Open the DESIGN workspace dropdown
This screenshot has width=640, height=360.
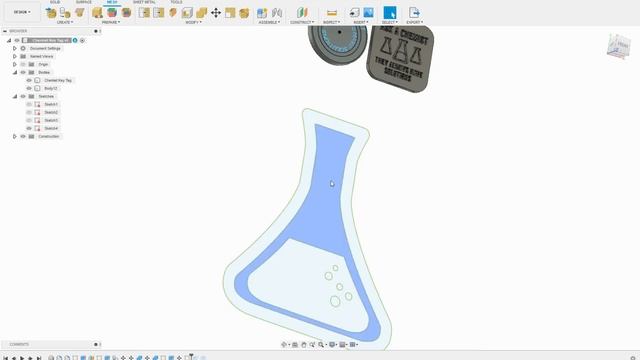click(22, 12)
